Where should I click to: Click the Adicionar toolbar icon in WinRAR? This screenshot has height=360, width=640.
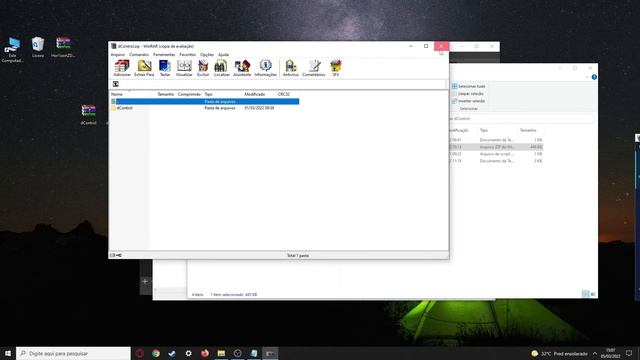pyautogui.click(x=122, y=68)
